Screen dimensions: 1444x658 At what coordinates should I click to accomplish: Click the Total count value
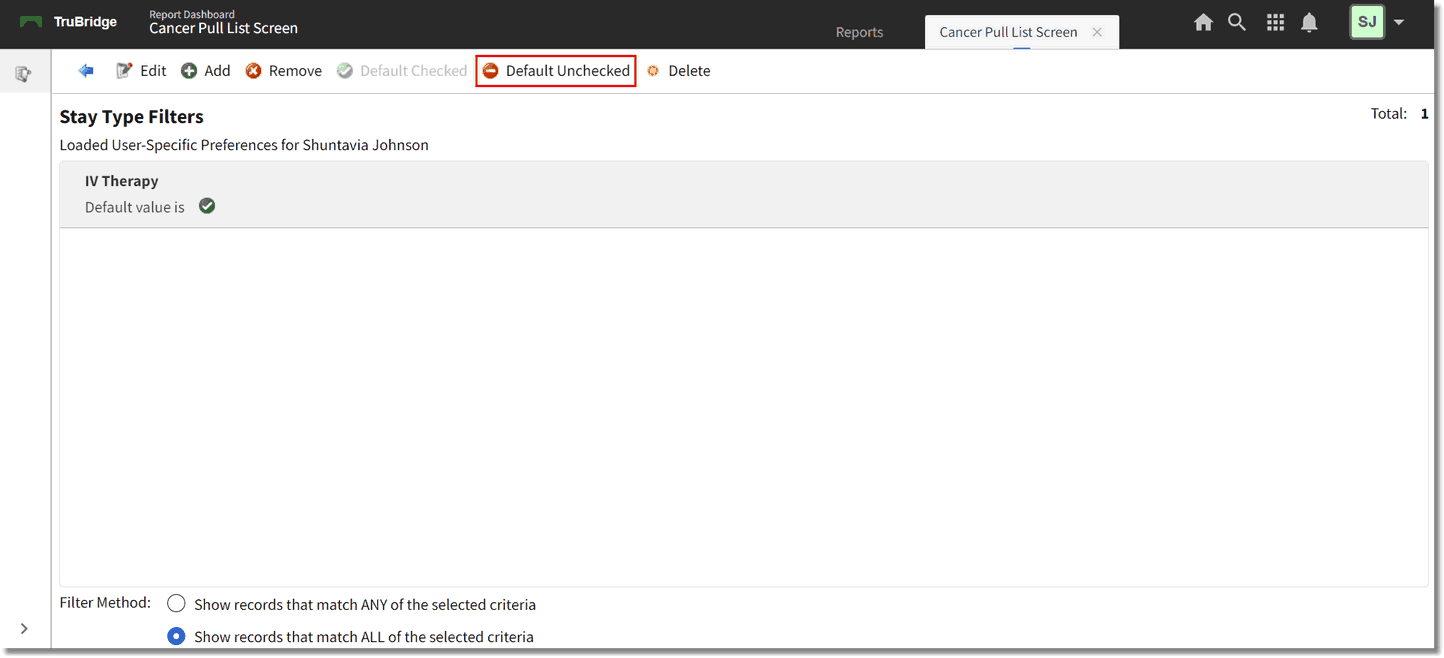pyautogui.click(x=1424, y=113)
